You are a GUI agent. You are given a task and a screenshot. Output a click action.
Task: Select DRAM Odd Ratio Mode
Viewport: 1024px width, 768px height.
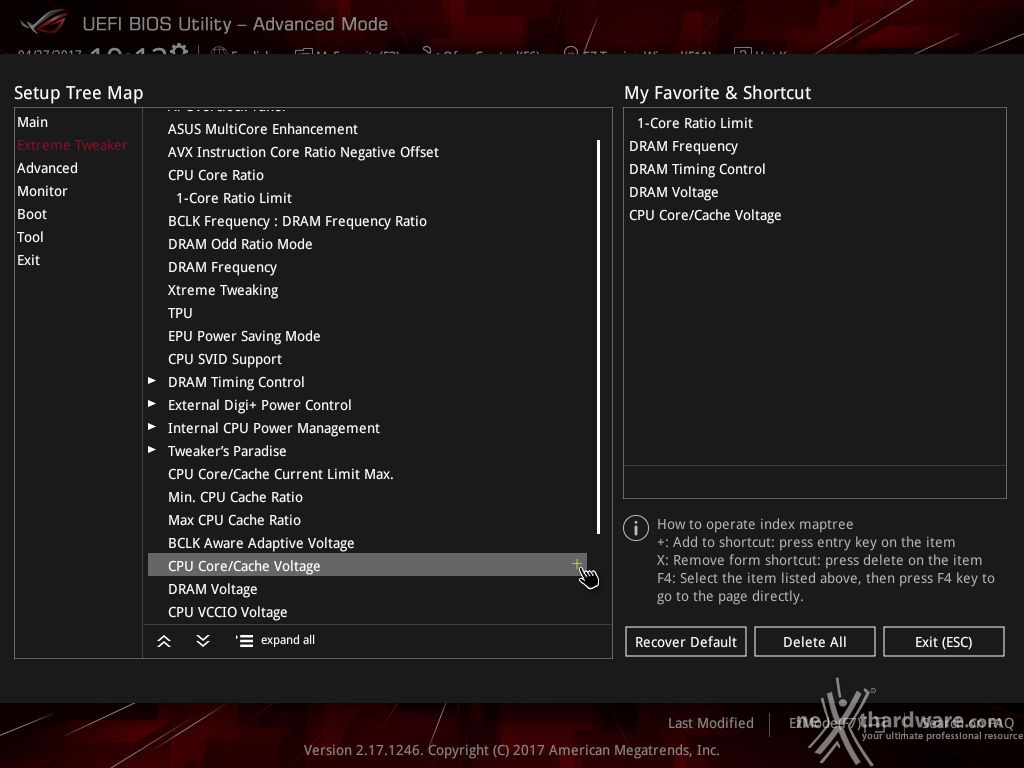click(240, 244)
